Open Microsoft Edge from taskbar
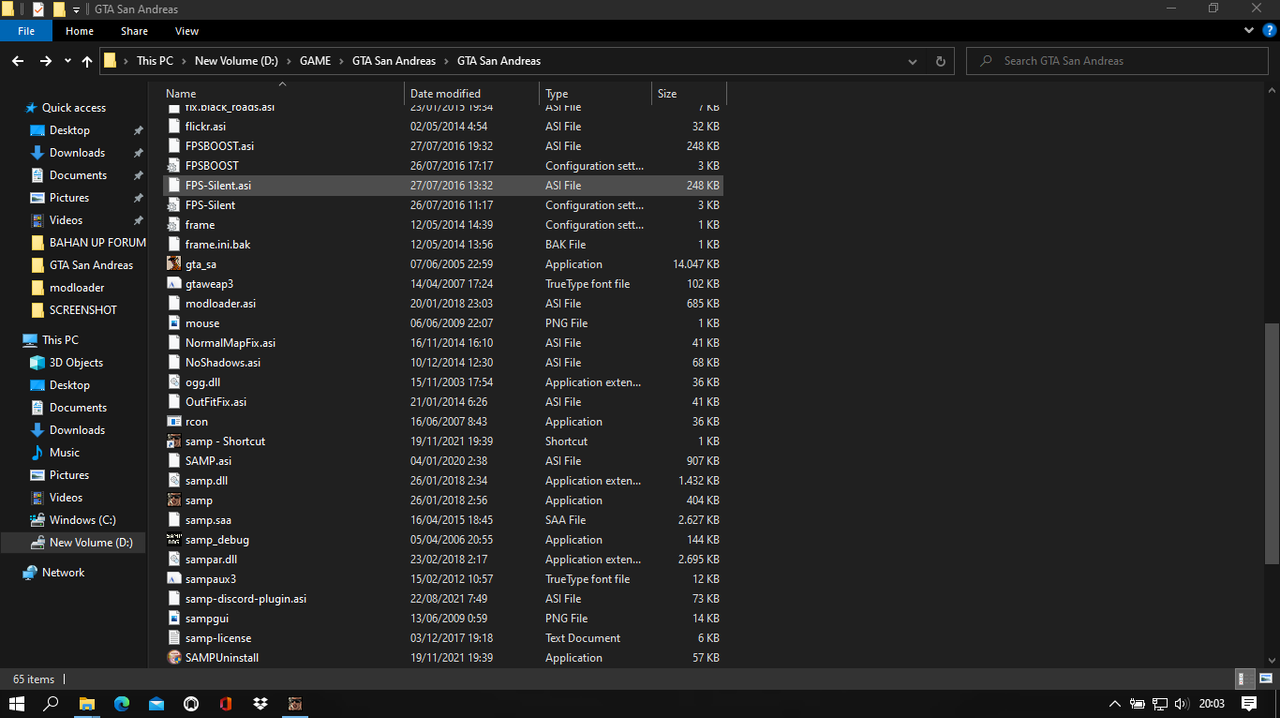 (121, 703)
